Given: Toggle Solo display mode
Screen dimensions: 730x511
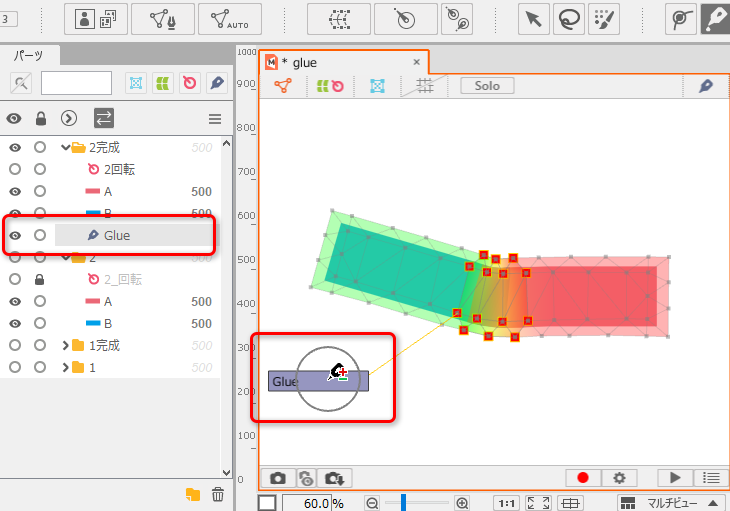Looking at the screenshot, I should pos(487,86).
